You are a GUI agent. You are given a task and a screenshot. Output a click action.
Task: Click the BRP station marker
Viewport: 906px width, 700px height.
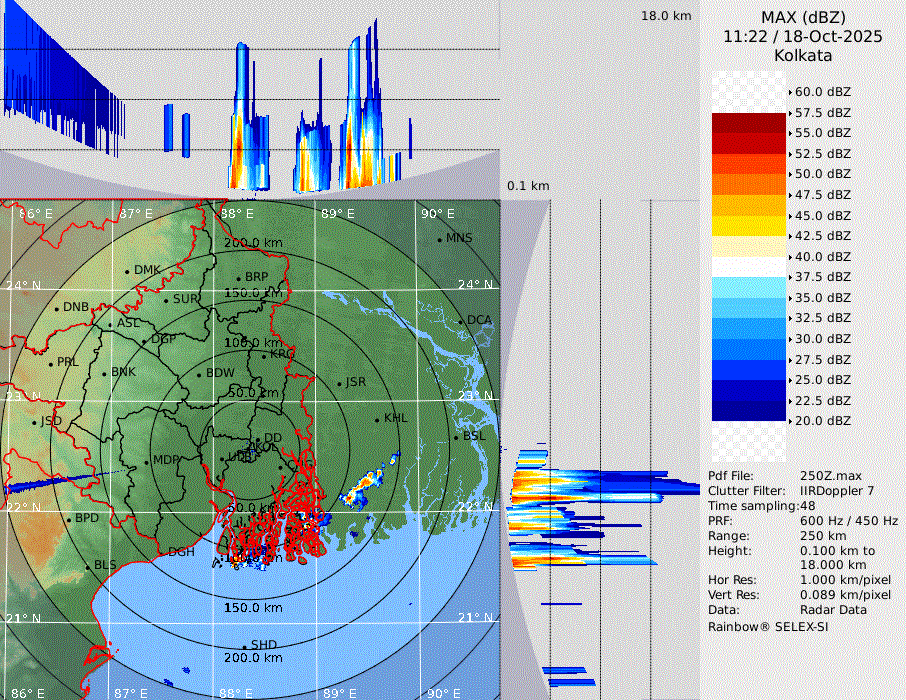pos(239,278)
